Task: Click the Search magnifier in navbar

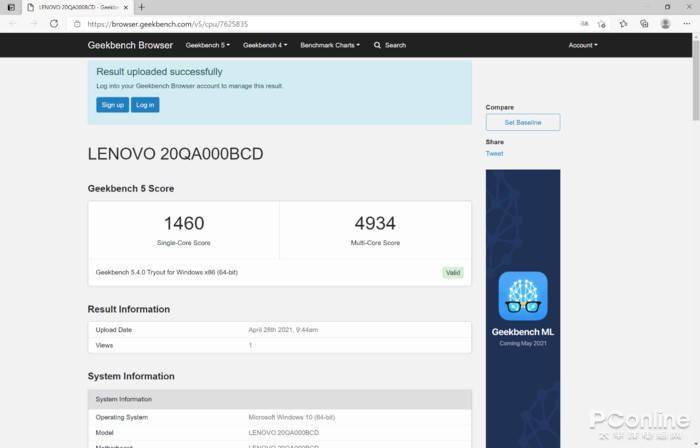Action: [377, 45]
